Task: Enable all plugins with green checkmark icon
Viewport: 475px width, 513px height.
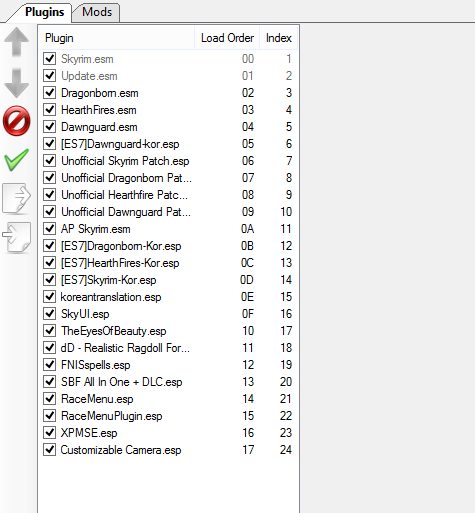Action: (x=16, y=160)
